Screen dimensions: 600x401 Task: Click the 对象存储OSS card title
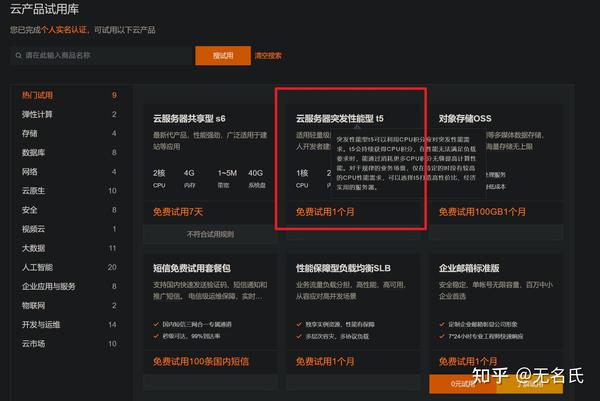pyautogui.click(x=465, y=119)
